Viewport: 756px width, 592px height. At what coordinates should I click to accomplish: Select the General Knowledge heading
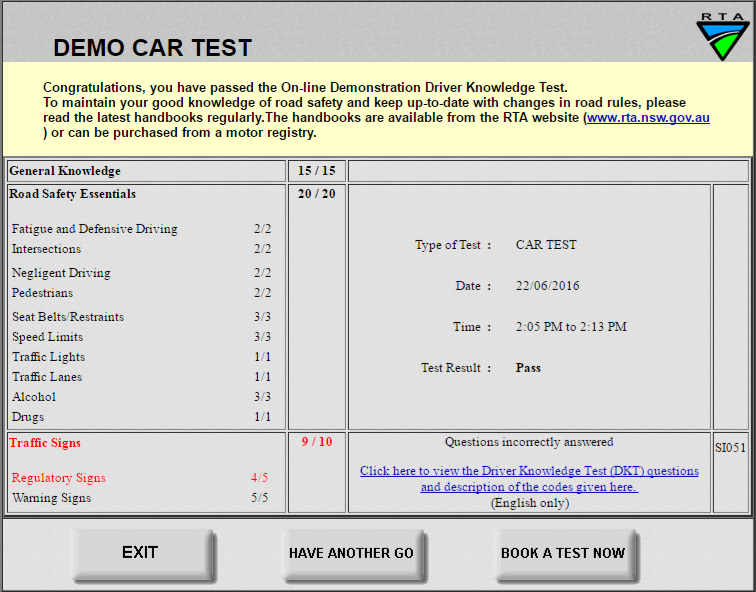[x=65, y=171]
